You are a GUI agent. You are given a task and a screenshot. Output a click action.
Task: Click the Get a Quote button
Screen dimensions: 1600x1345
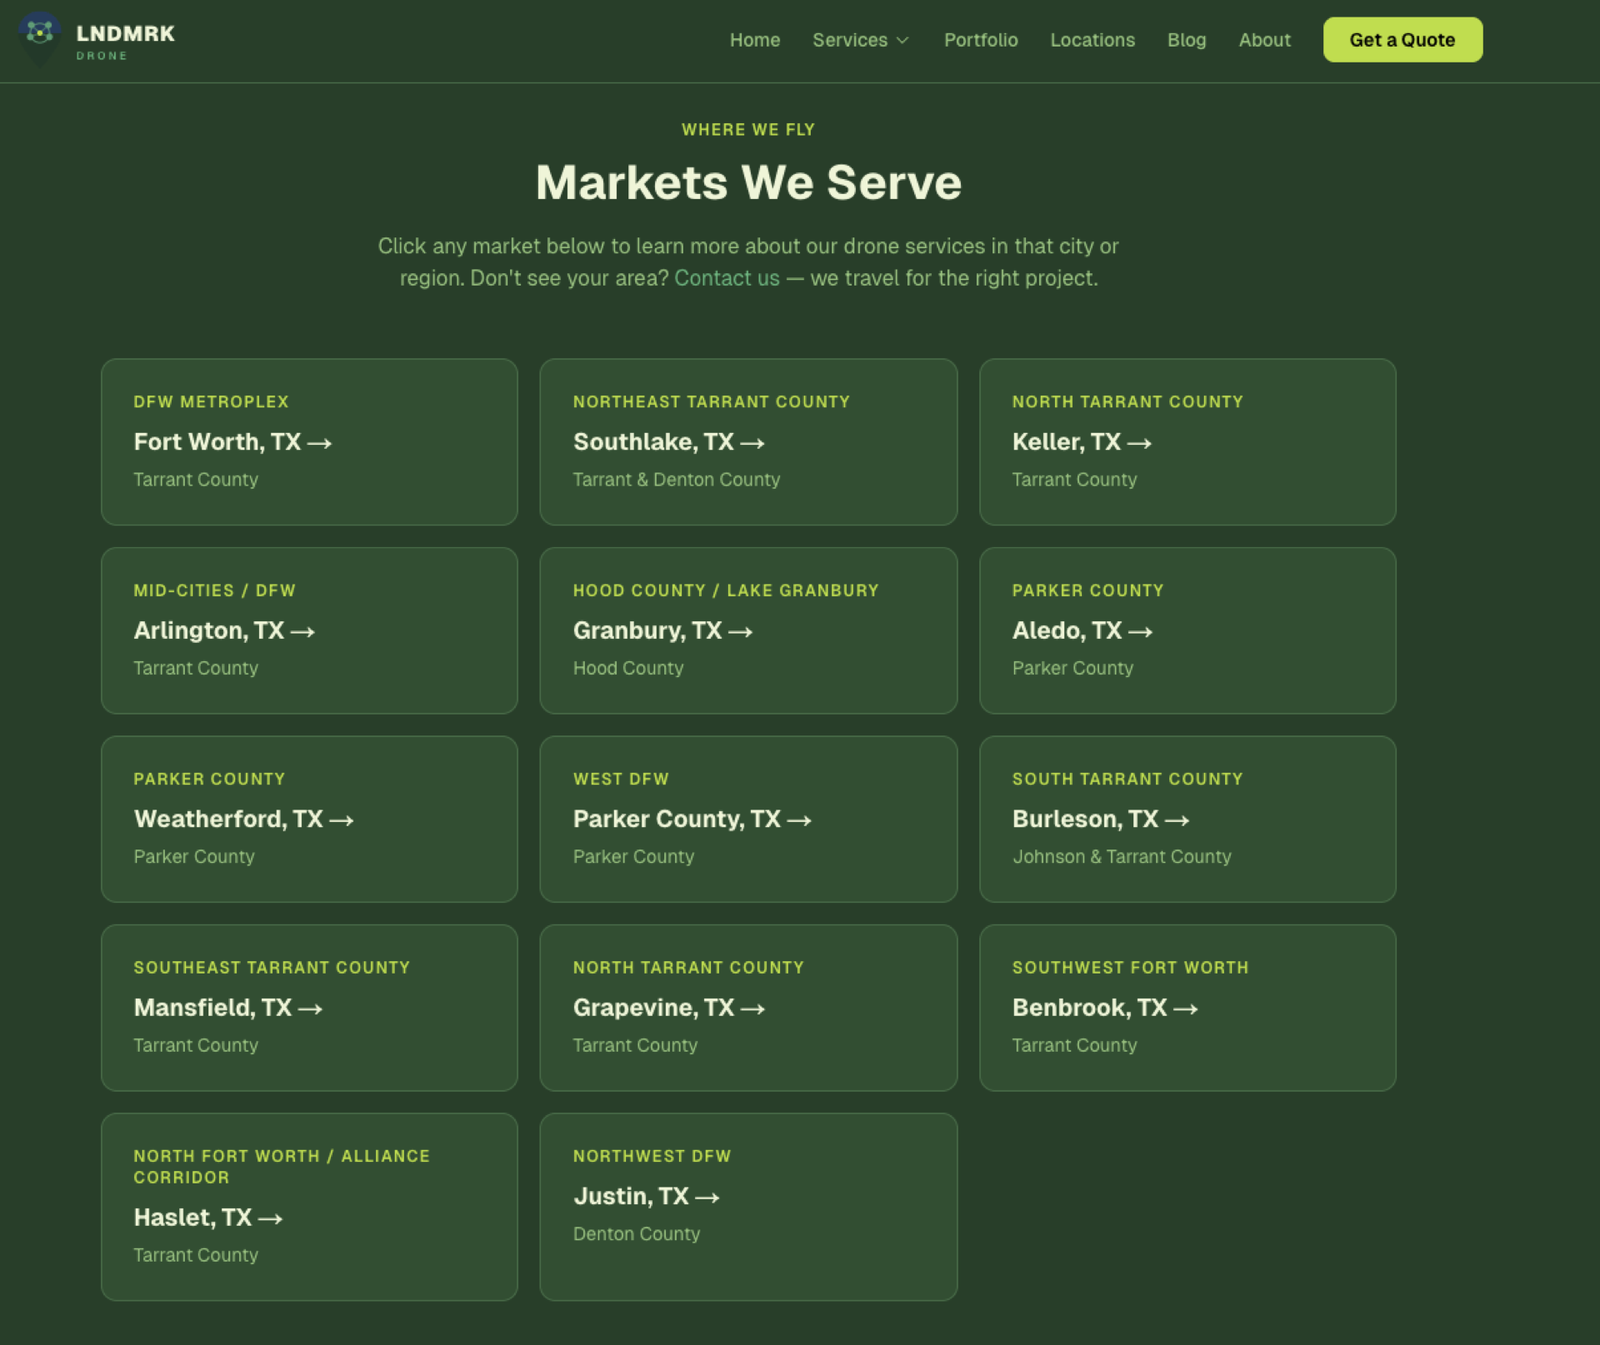click(x=1402, y=40)
